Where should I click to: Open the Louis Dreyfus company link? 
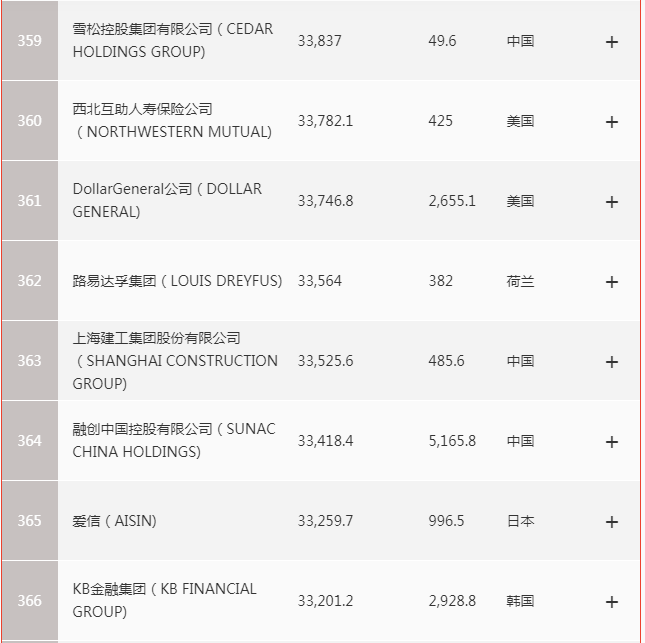pyautogui.click(x=177, y=281)
